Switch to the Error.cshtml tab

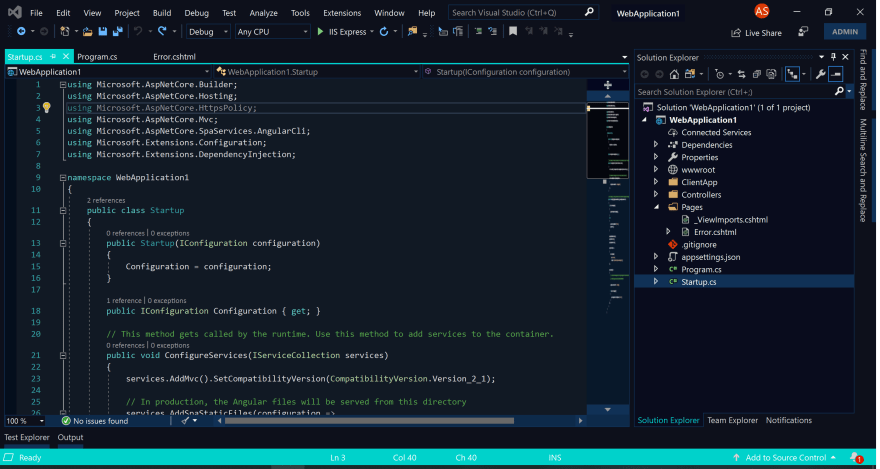(174, 57)
